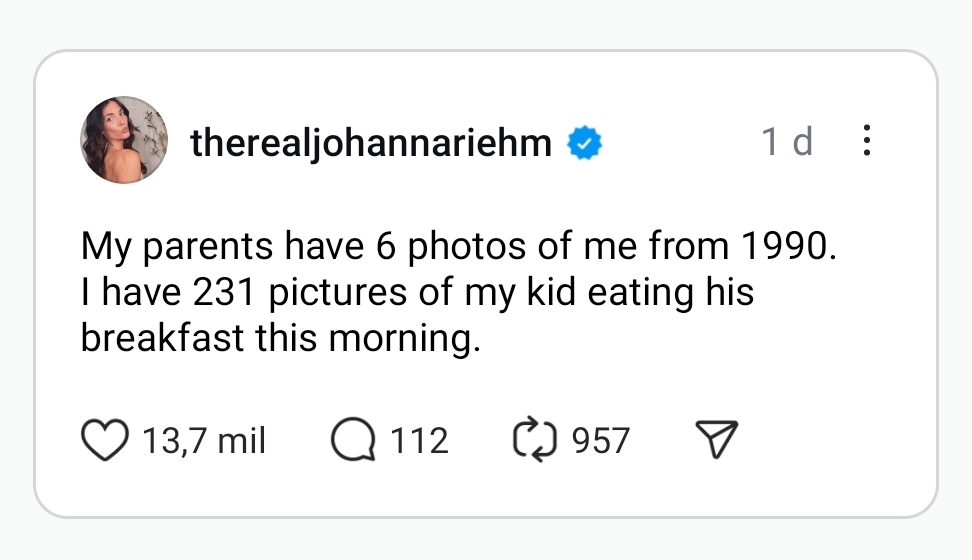The width and height of the screenshot is (972, 560).
Task: Share the post with the paper plane icon
Action: 716,440
